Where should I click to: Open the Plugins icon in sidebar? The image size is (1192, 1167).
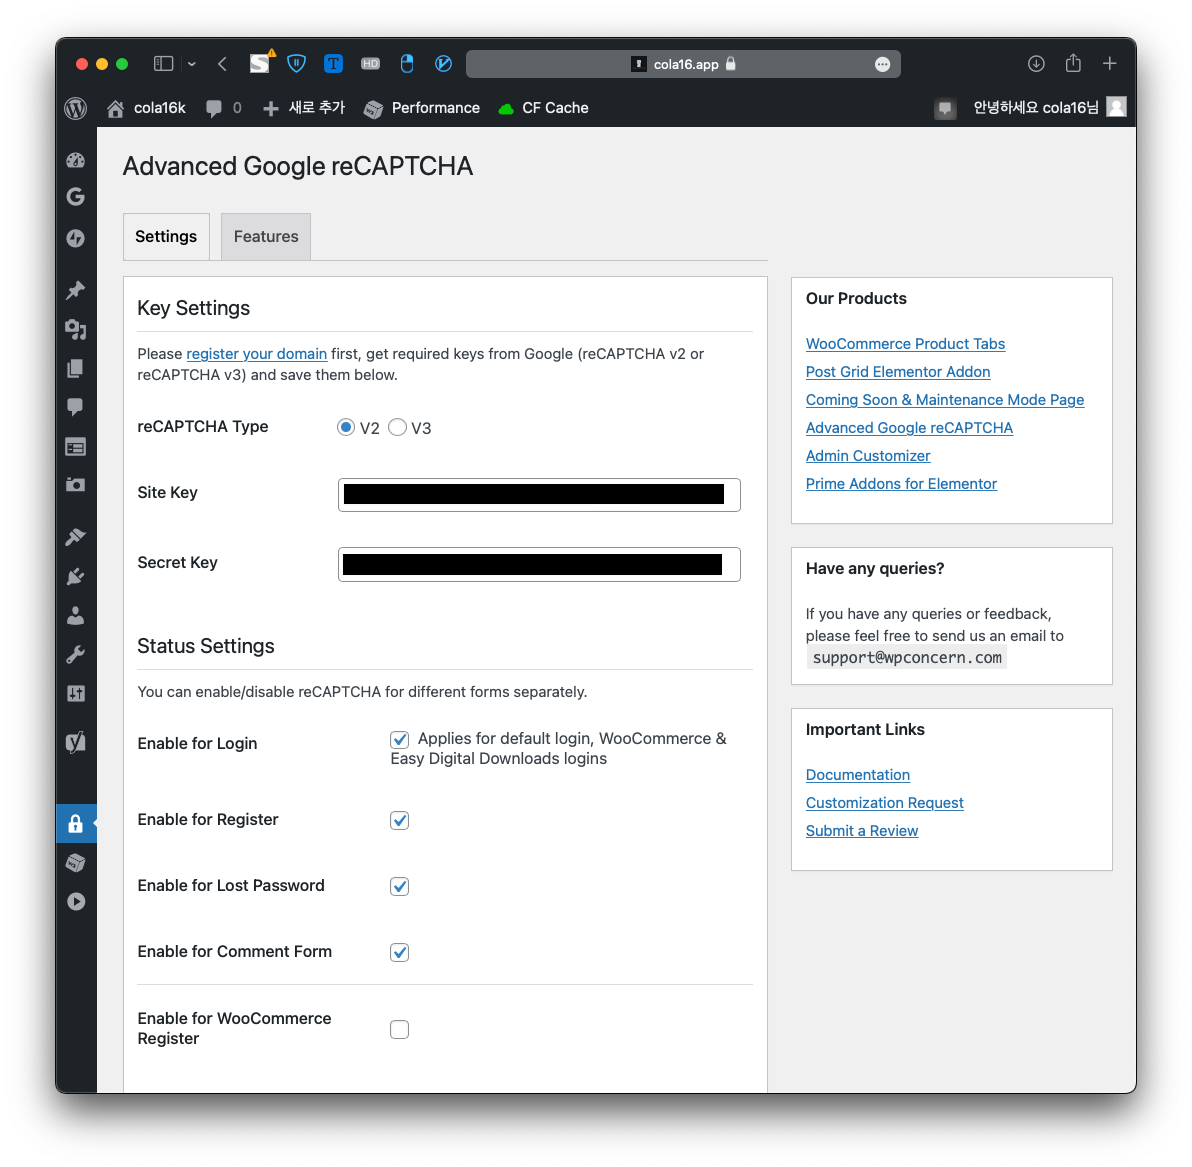tap(75, 576)
